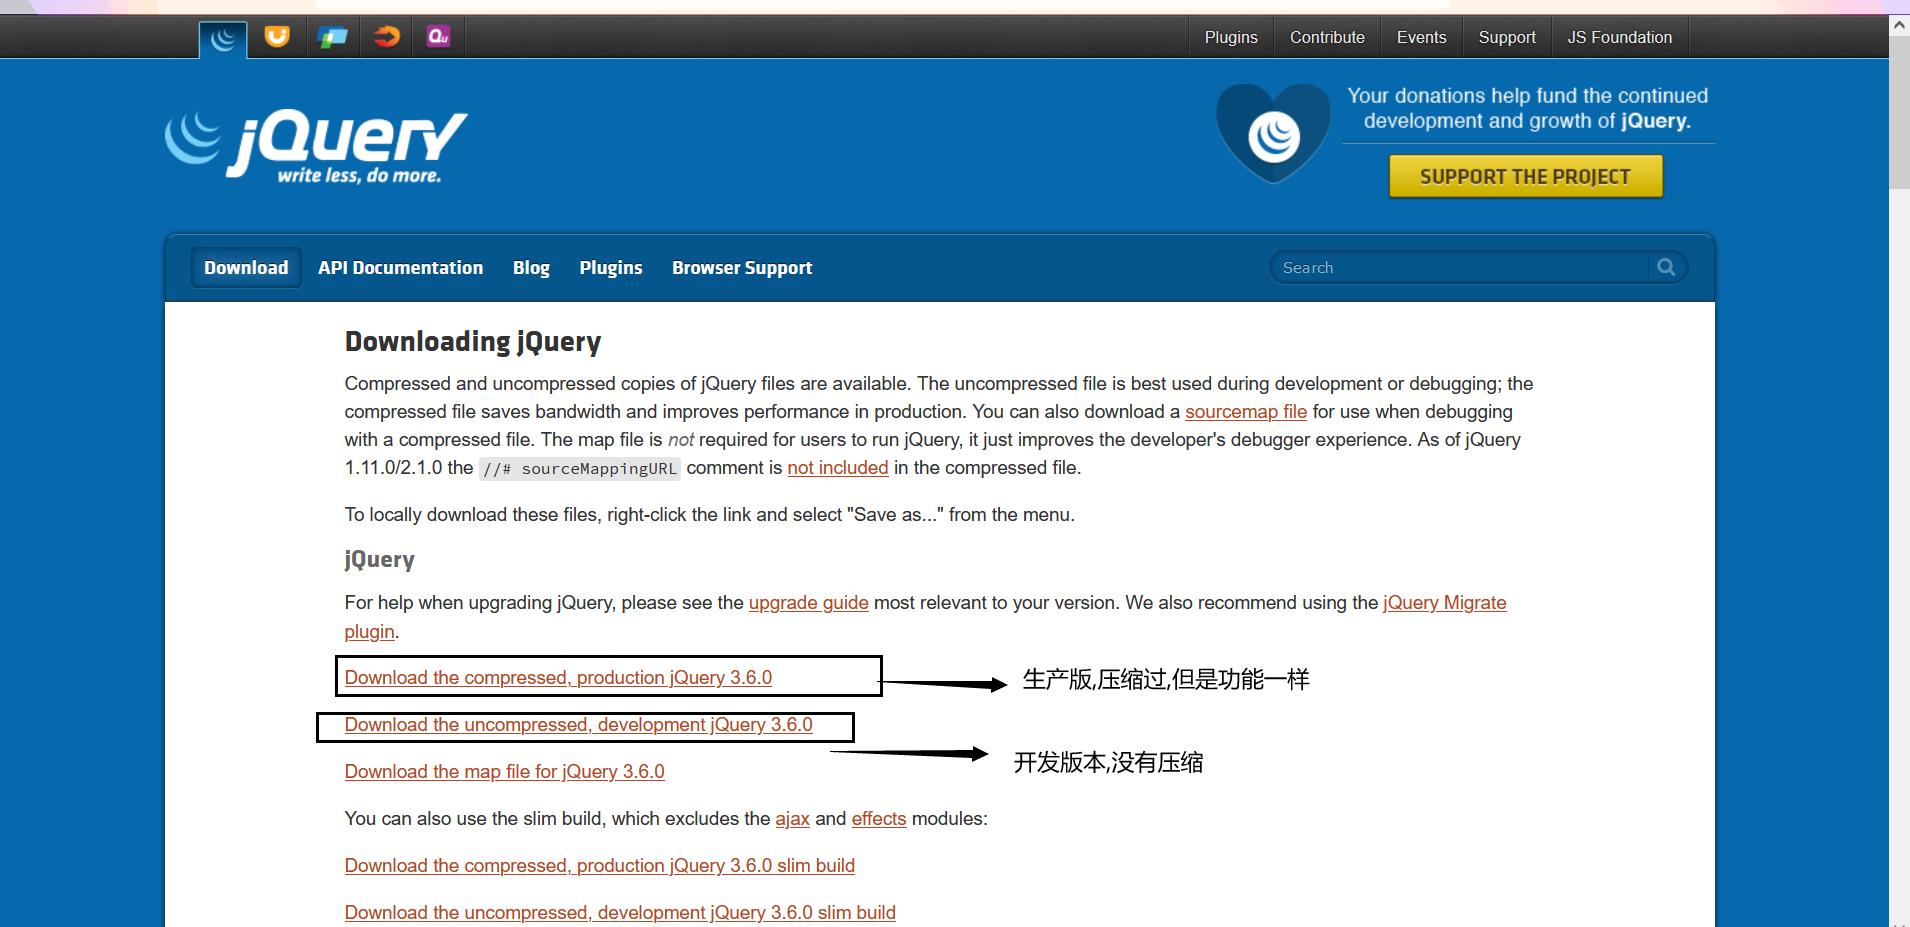Image resolution: width=1910 pixels, height=927 pixels.
Task: Download uncompressed development 3.6.0 slim build
Action: tap(620, 912)
